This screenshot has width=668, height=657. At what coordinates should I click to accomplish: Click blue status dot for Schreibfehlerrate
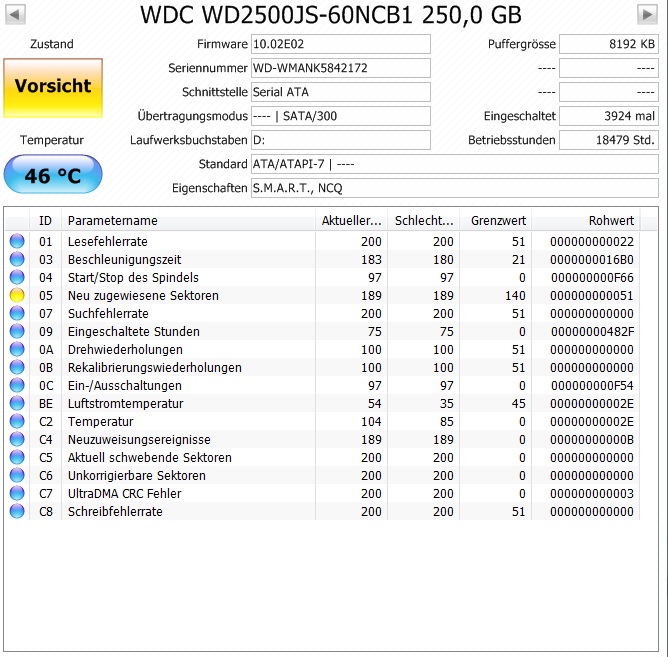click(x=17, y=511)
